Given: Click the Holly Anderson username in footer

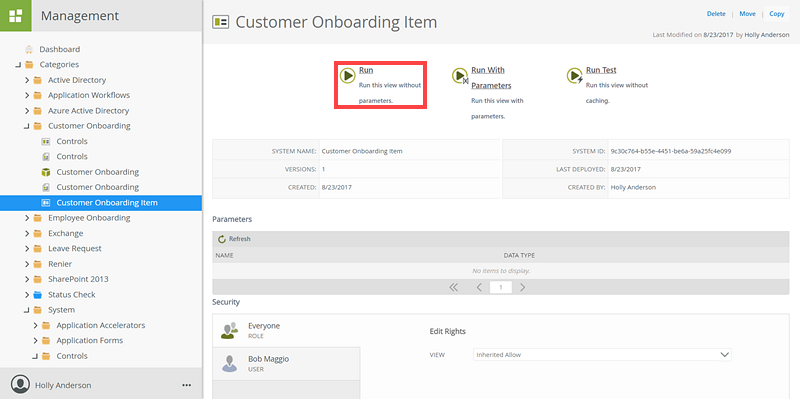Looking at the screenshot, I should [63, 385].
